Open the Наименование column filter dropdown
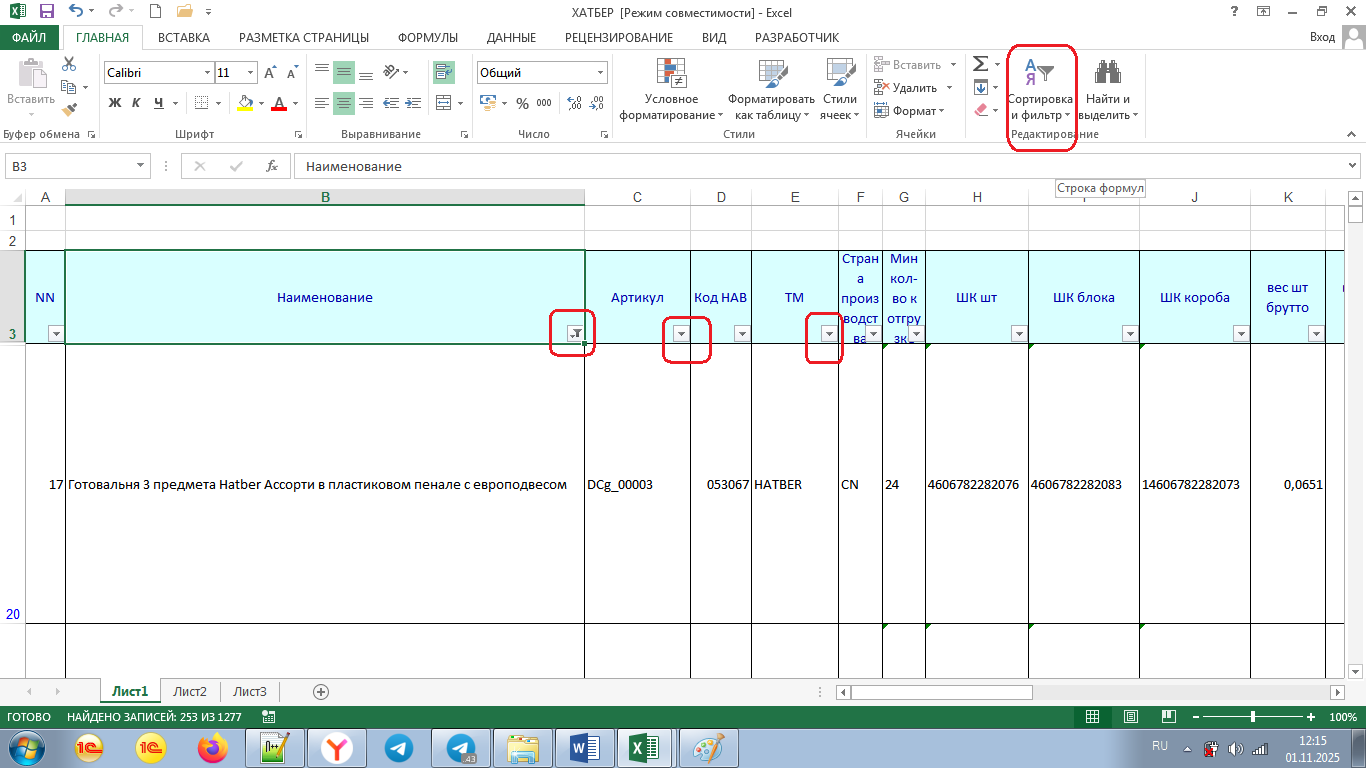 point(575,334)
